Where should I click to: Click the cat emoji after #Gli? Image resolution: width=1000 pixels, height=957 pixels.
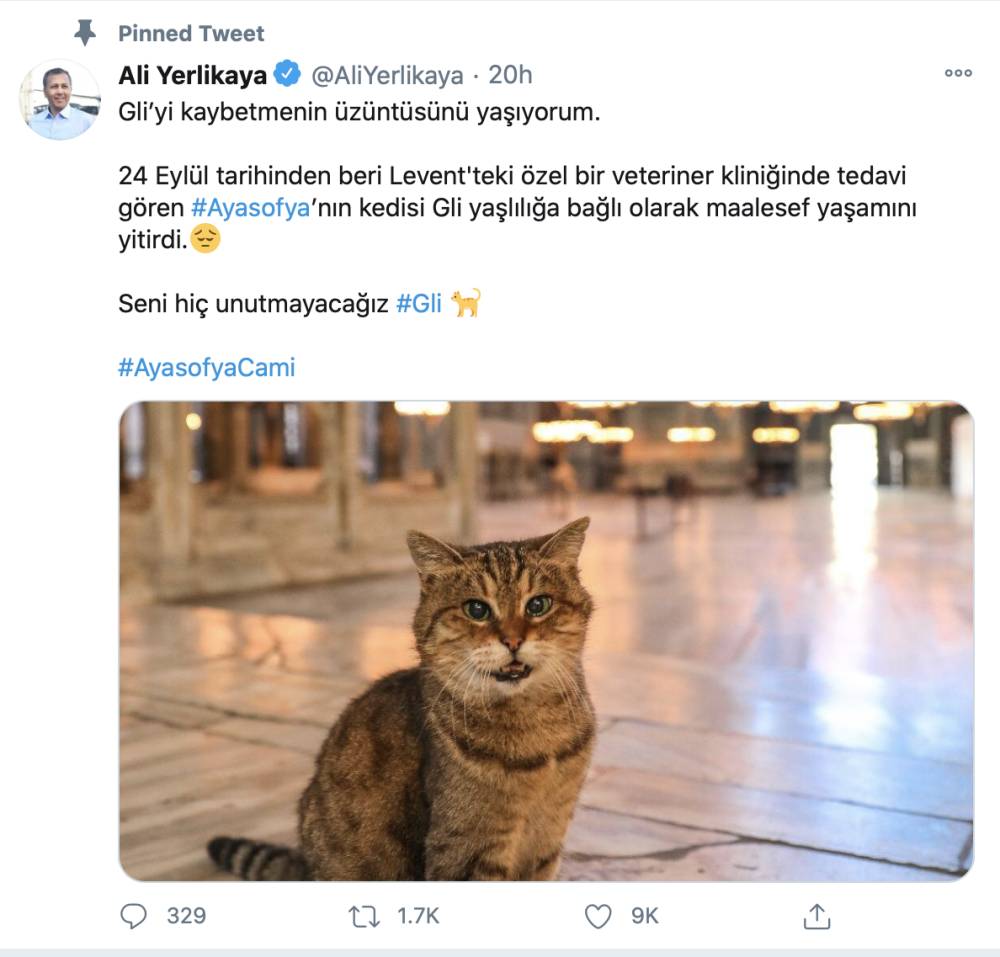point(466,302)
